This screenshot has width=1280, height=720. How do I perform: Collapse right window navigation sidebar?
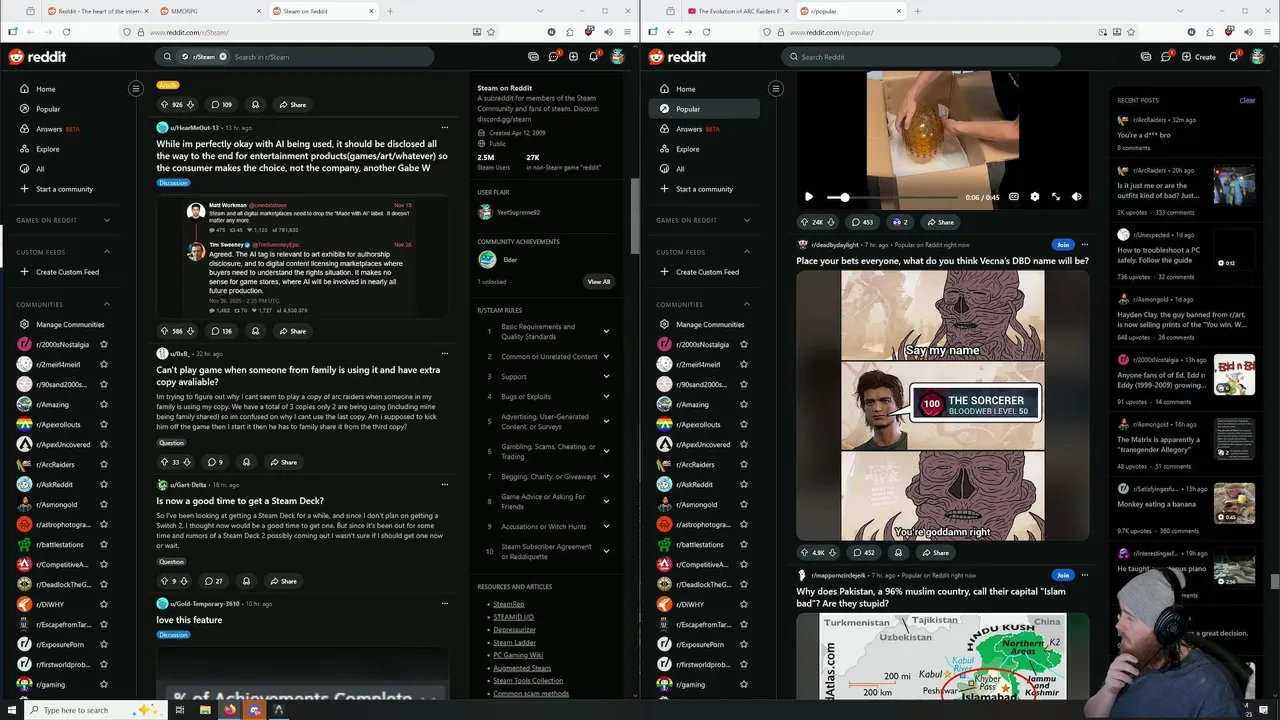775,88
